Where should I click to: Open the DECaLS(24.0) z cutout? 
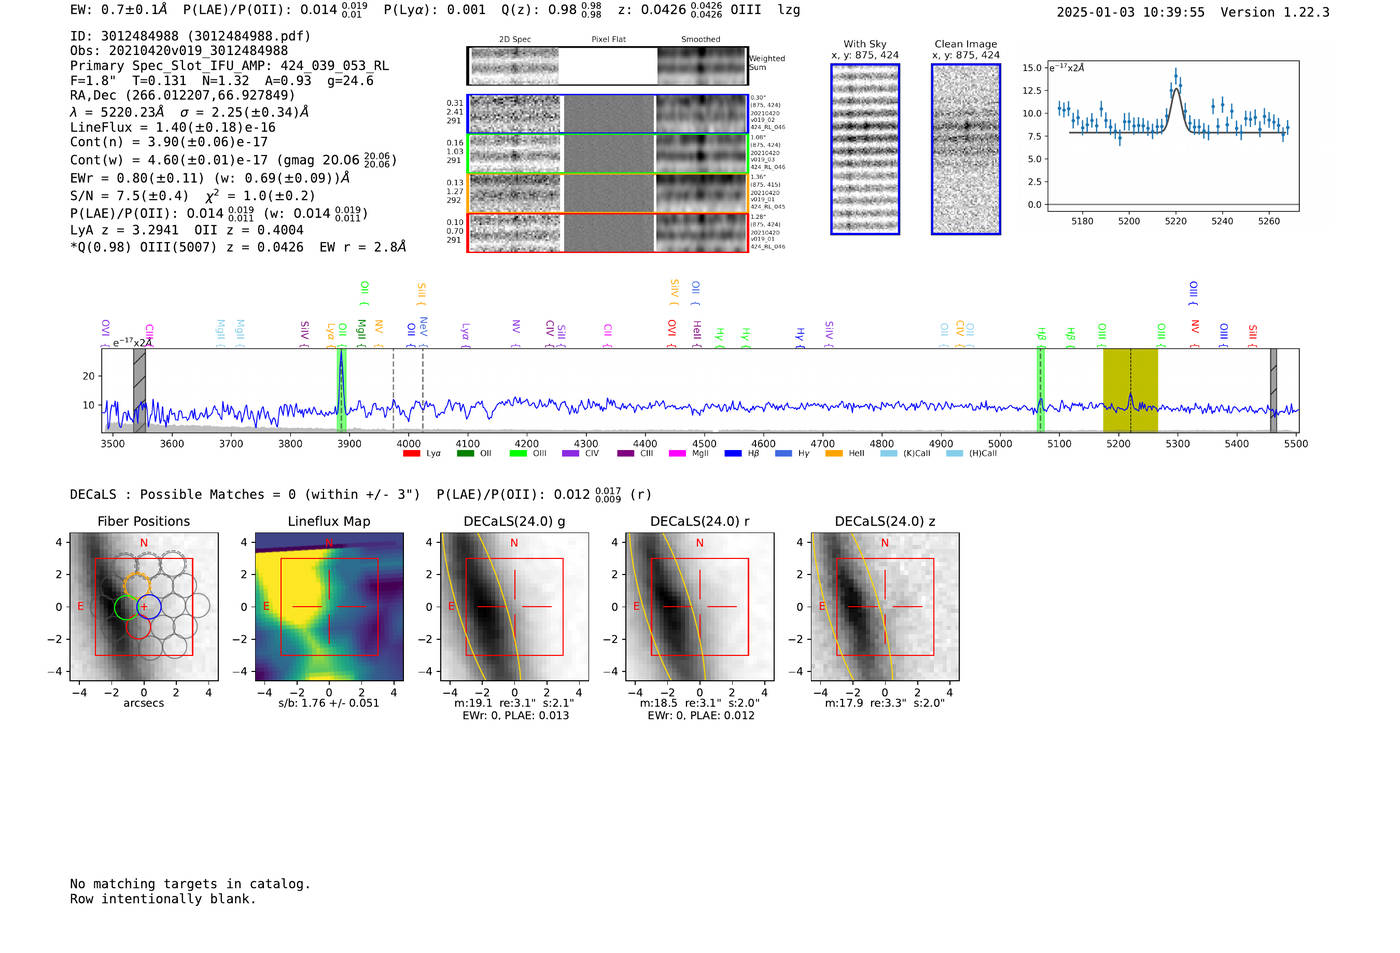pos(885,607)
